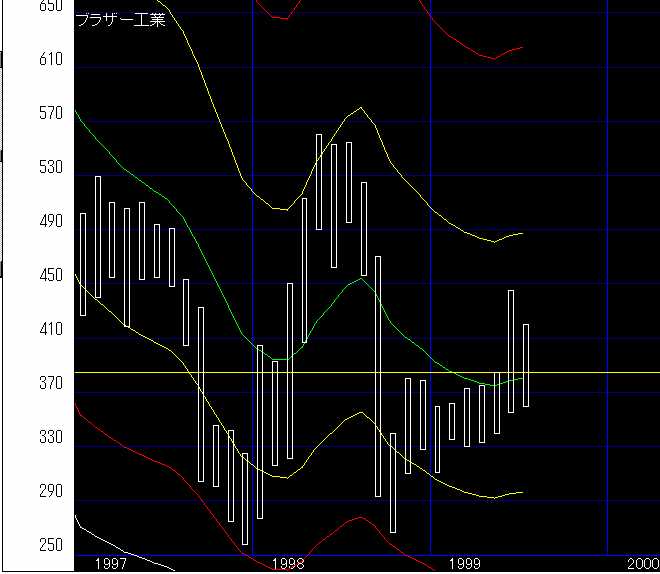Click the 650 price label on the axis
660x574 pixels.
[x=50, y=6]
